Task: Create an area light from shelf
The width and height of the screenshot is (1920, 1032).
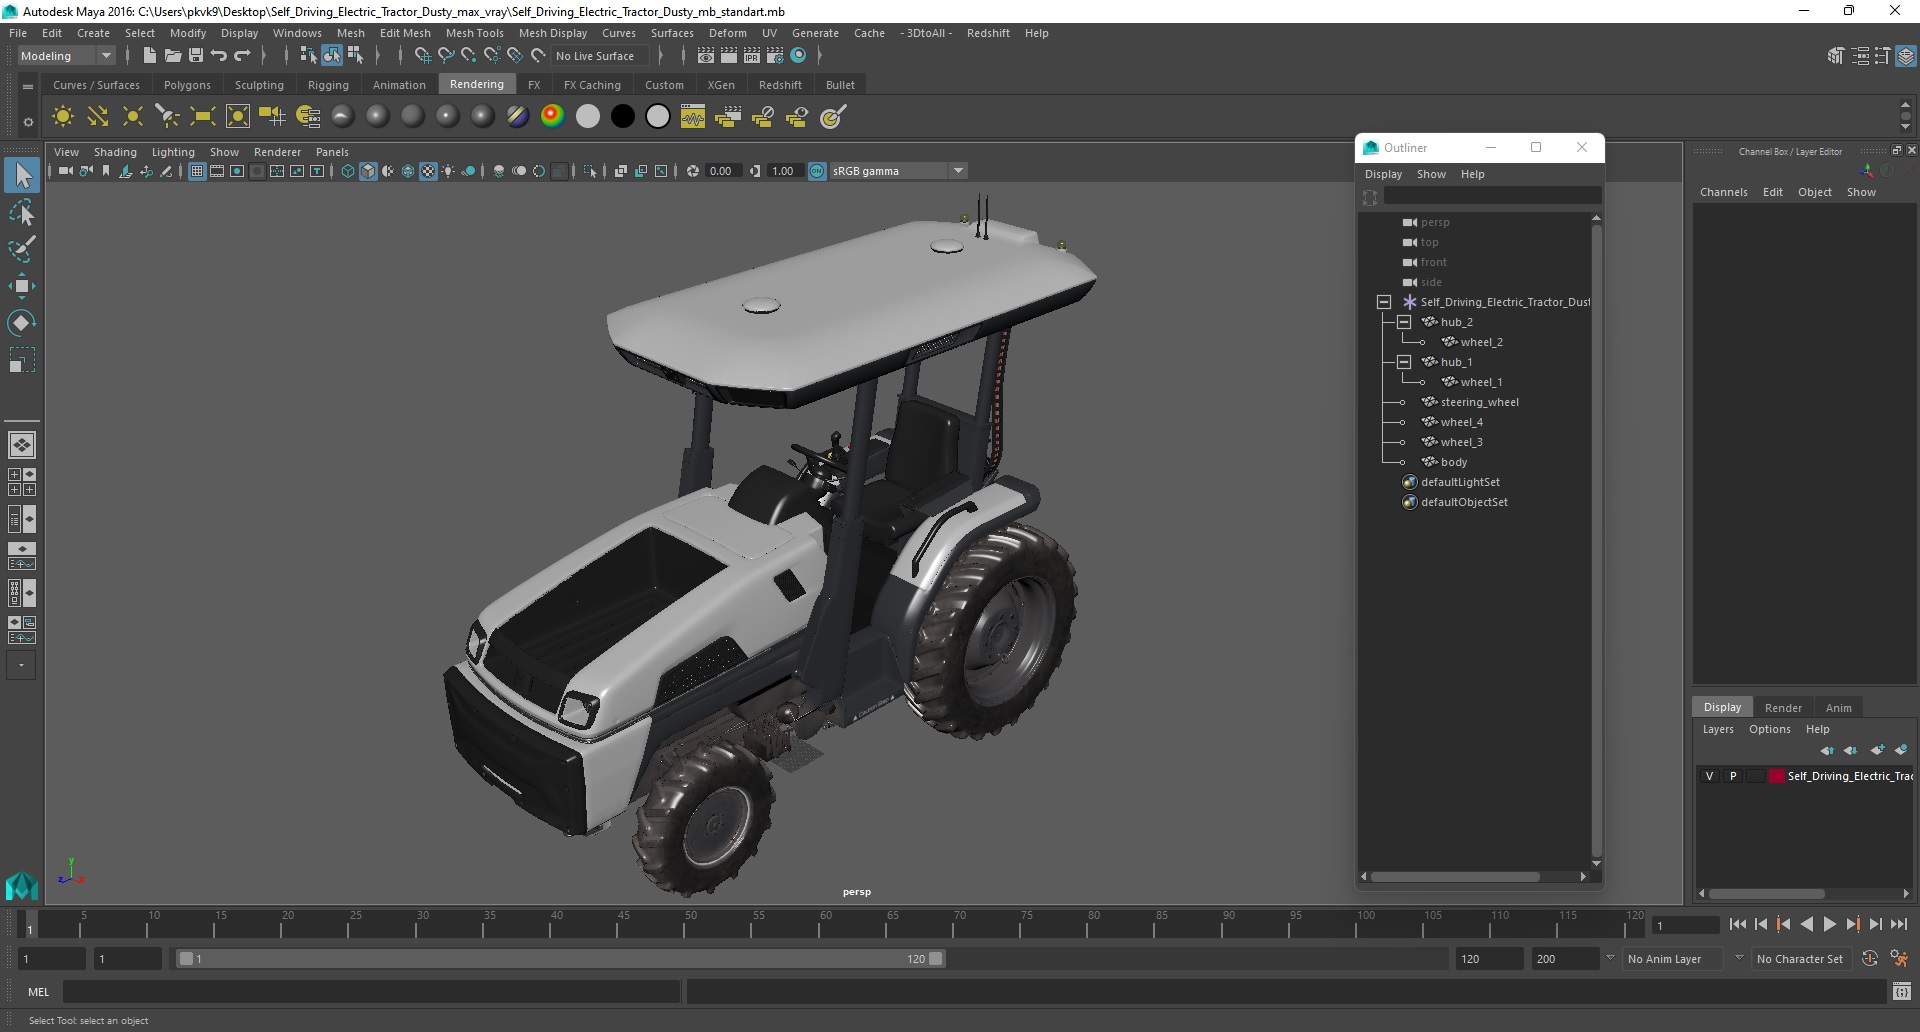Action: [x=202, y=117]
